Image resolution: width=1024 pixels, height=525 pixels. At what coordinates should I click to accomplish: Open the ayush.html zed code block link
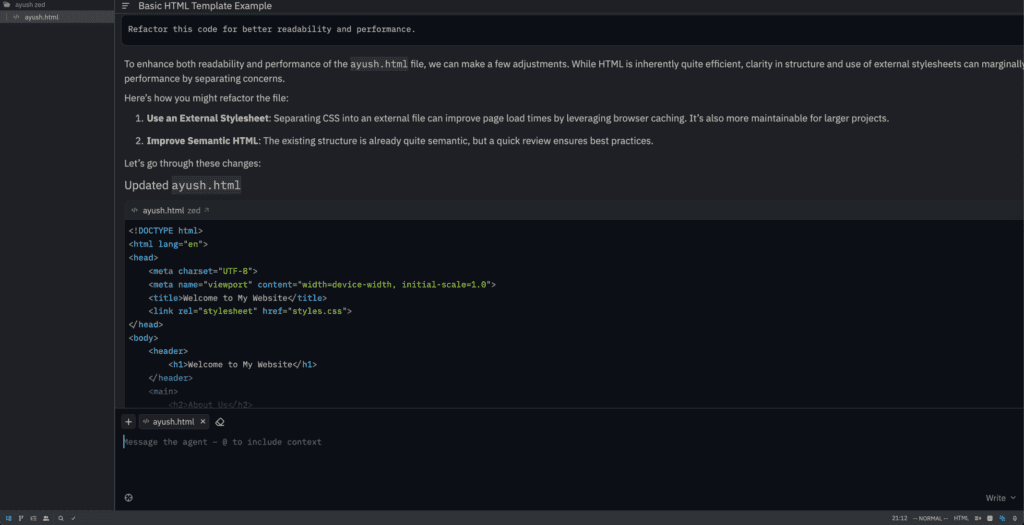coord(171,211)
